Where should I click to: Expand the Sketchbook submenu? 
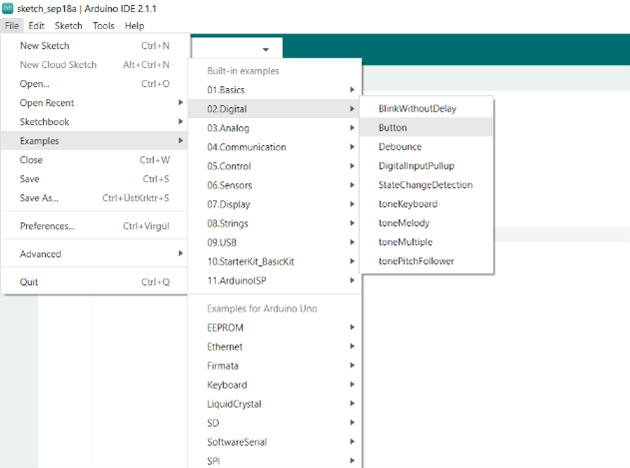(x=95, y=122)
